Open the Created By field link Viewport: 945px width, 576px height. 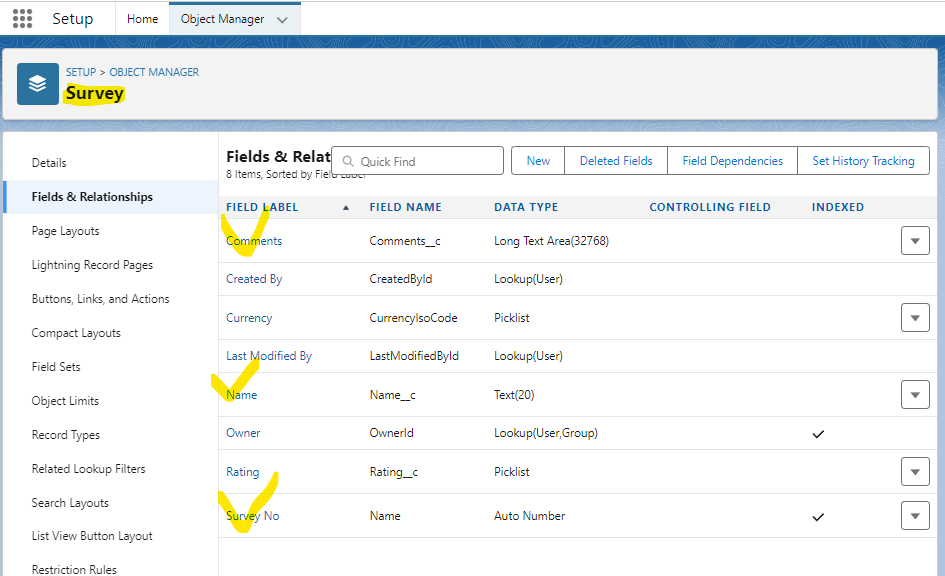[x=254, y=279]
